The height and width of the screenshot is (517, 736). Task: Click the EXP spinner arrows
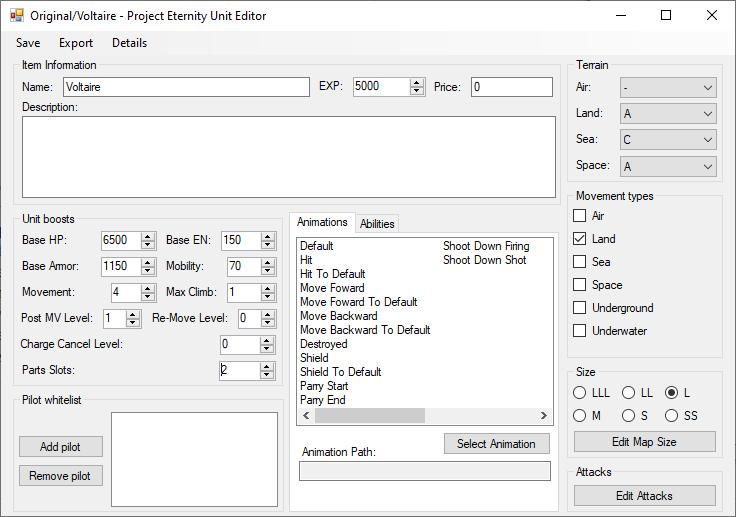coord(417,87)
